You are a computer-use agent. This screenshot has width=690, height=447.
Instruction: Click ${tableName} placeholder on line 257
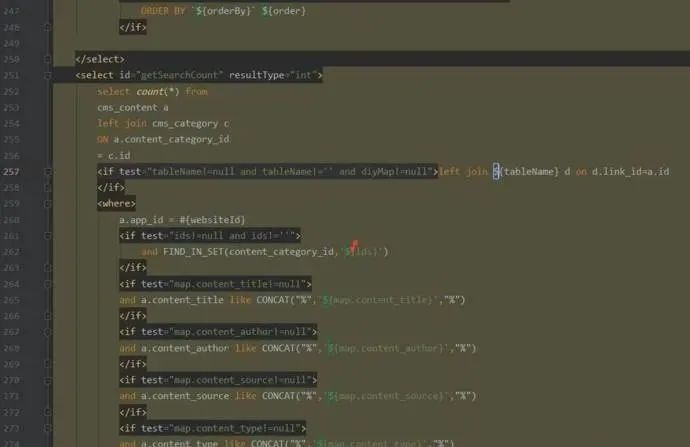(525, 172)
